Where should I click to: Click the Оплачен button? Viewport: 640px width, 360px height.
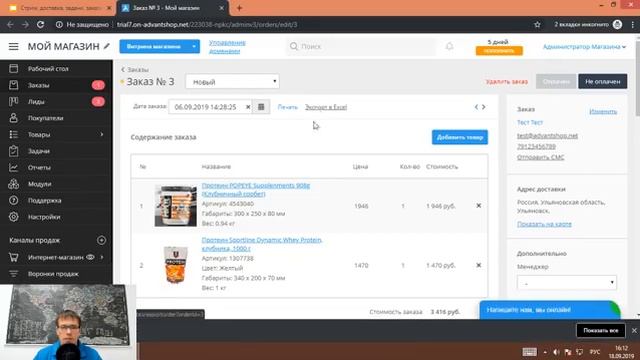click(556, 81)
